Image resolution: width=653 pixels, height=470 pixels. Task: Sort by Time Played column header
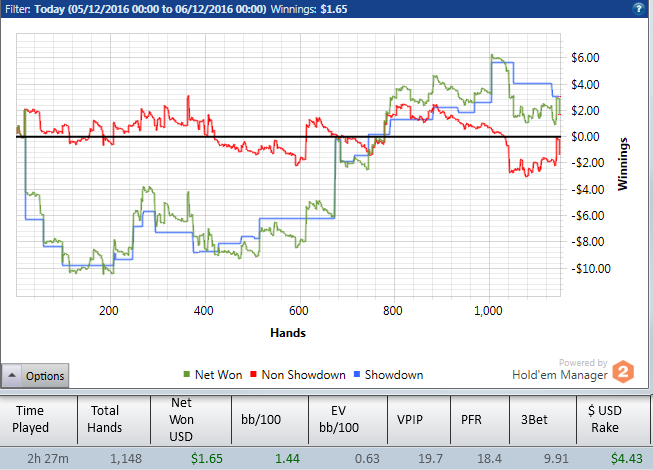pyautogui.click(x=39, y=420)
